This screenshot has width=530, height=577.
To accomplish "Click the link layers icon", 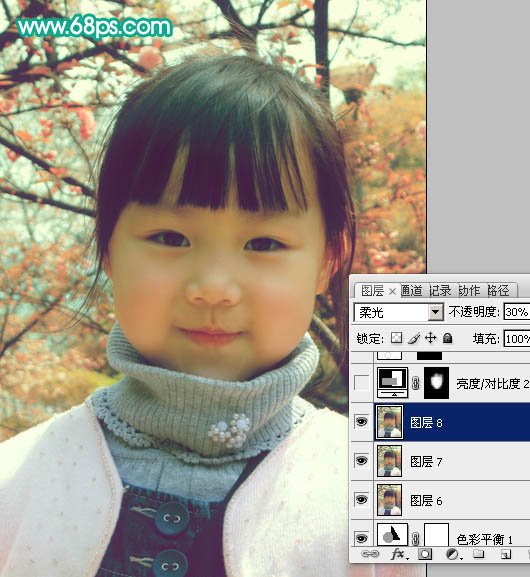I will tap(370, 554).
